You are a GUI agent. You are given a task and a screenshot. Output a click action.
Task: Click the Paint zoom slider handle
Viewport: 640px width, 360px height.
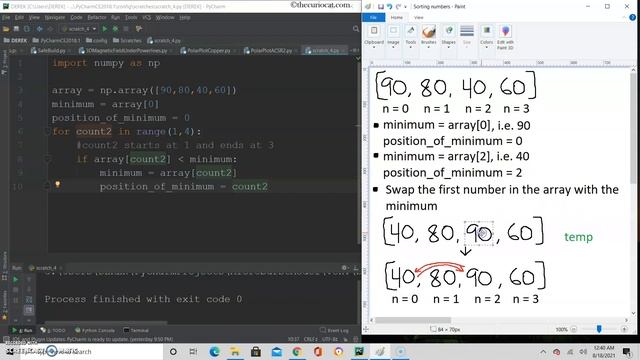pyautogui.click(x=599, y=329)
